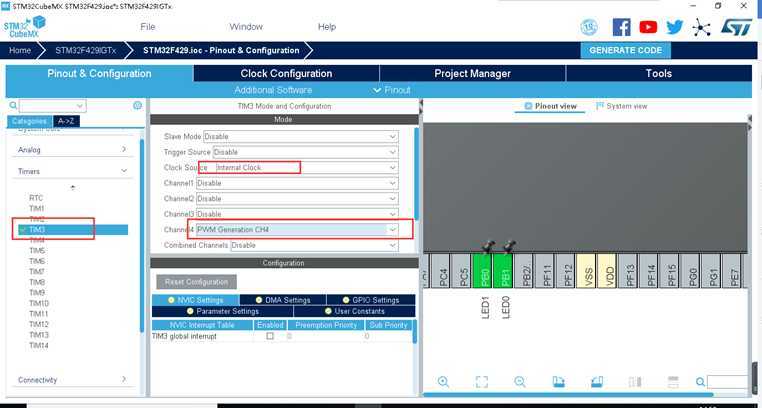Select the PB1 pin labeled LED0

tap(503, 271)
